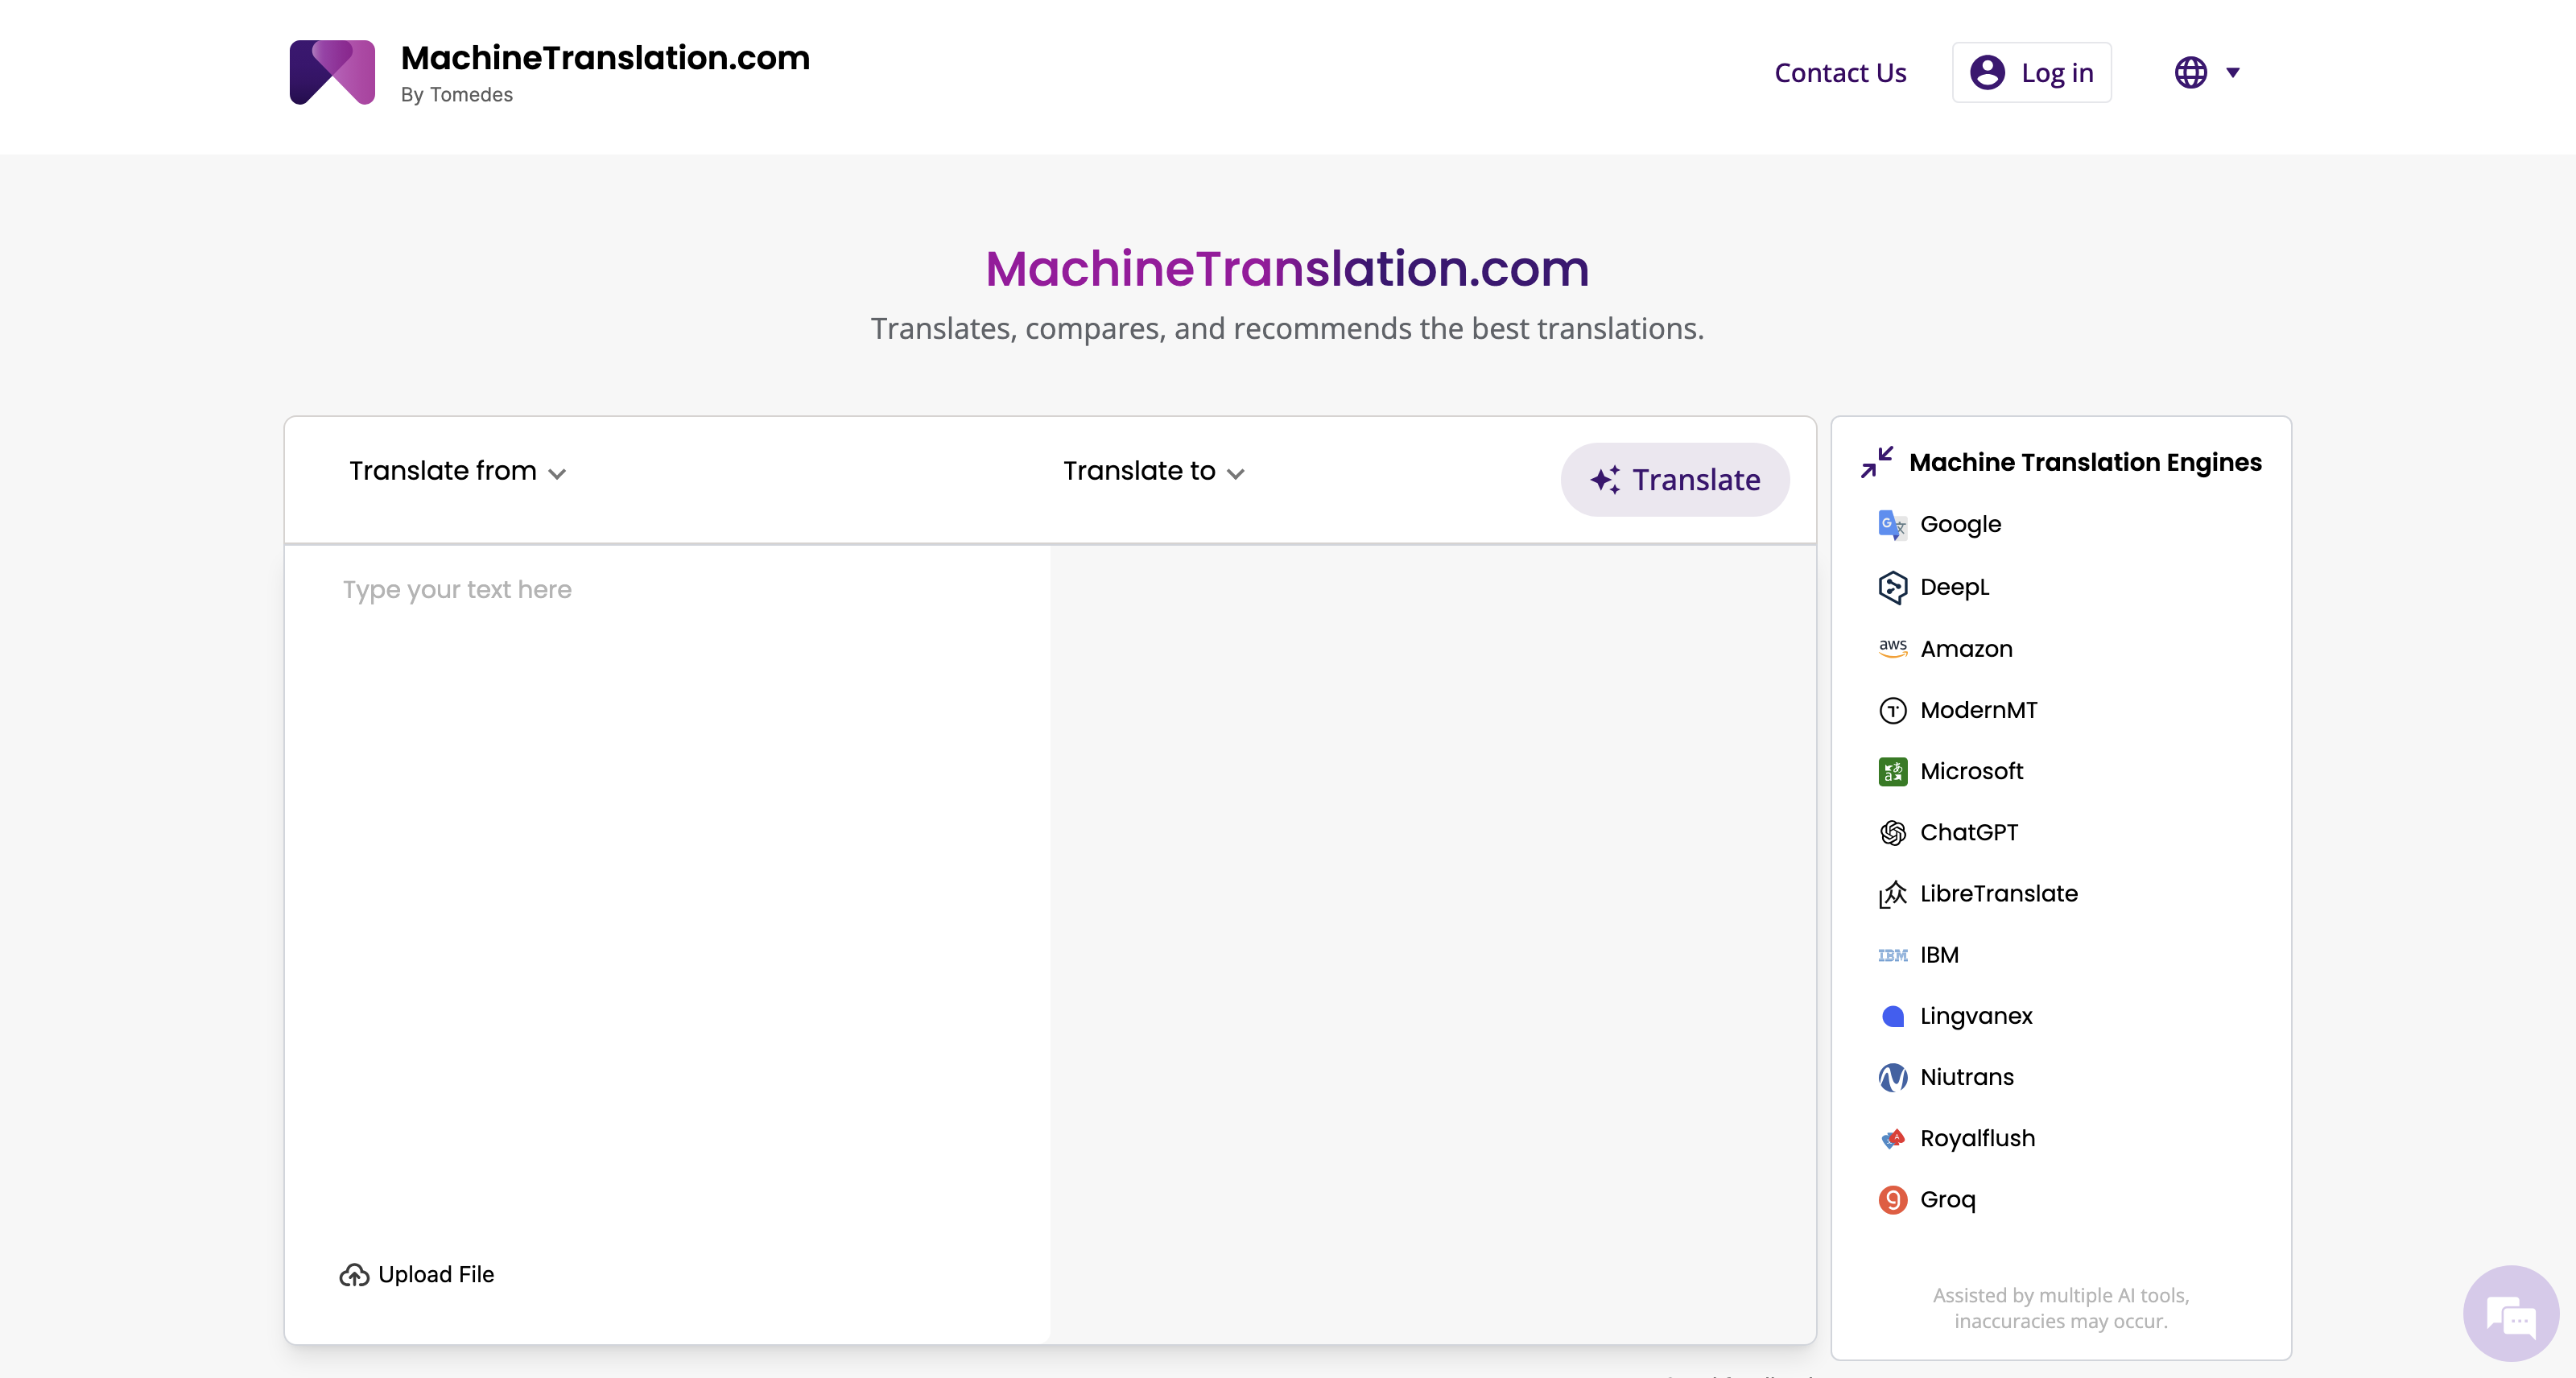The height and width of the screenshot is (1378, 2576).
Task: Click the MachineTranslation.com logo icon
Action: [332, 72]
